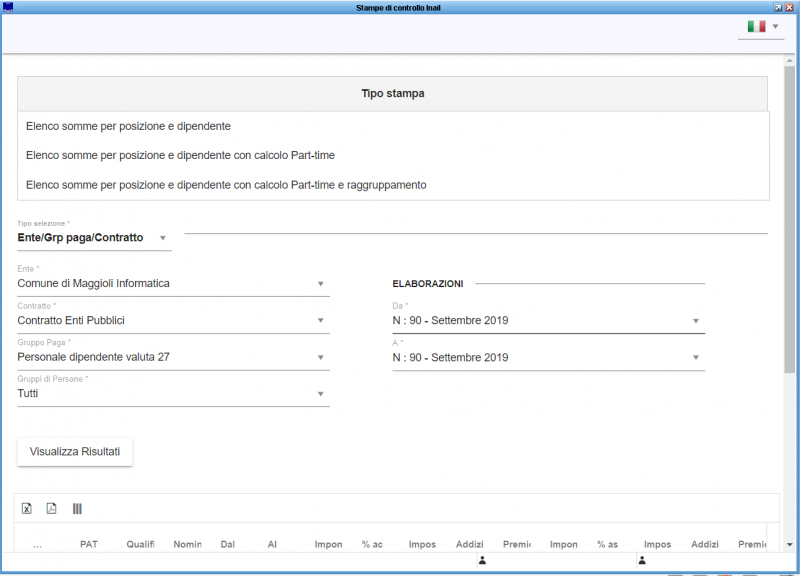Viewport: 800px width, 576px height.
Task: Click the Italian flag language icon
Action: (x=756, y=26)
